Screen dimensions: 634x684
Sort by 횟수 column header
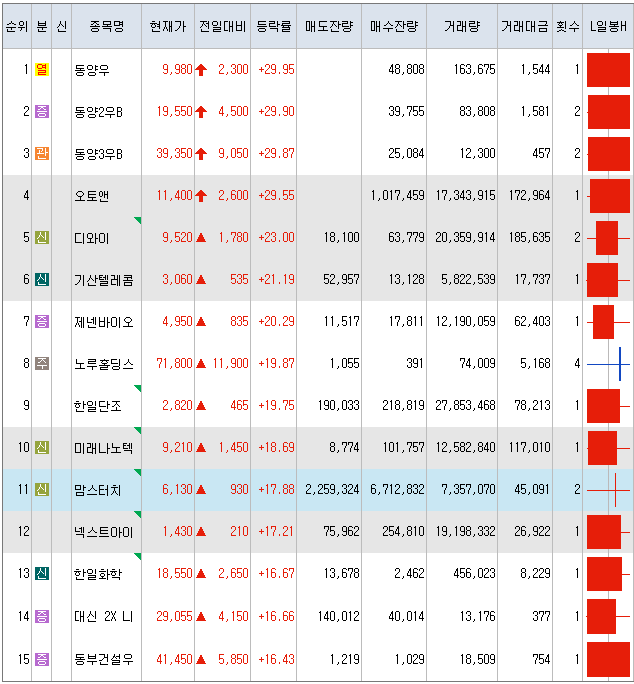(x=568, y=27)
